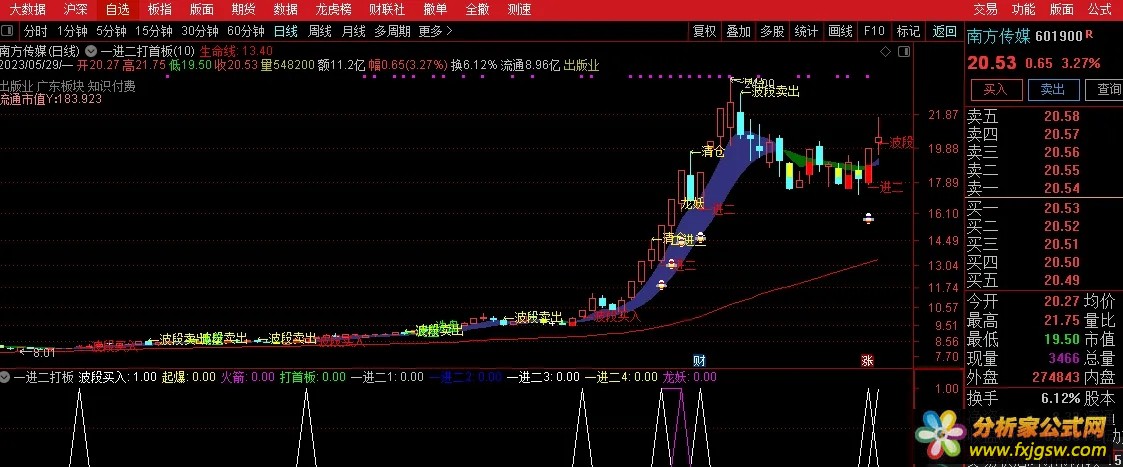Image resolution: width=1123 pixels, height=467 pixels.
Task: Click the 买五 price 20.49
Action: pos(1061,280)
